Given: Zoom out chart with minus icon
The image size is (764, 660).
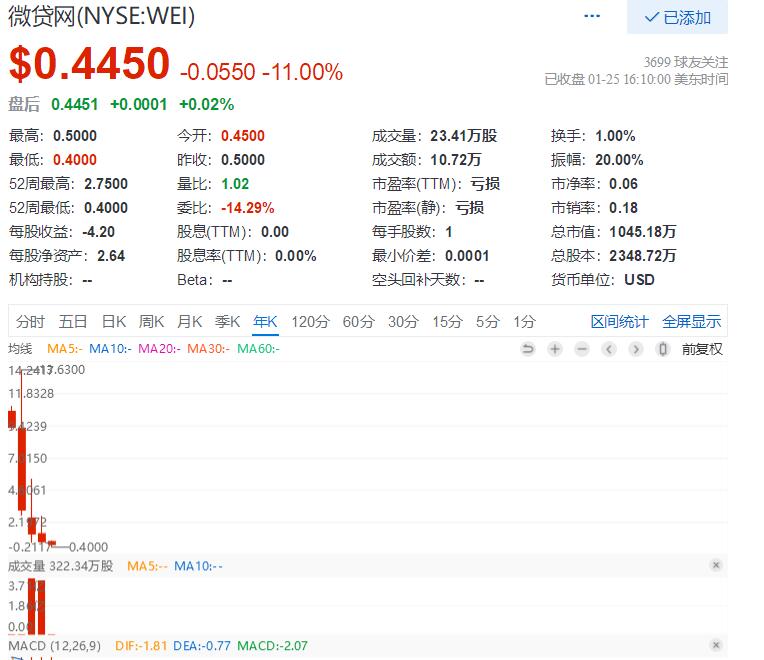Looking at the screenshot, I should 582,349.
